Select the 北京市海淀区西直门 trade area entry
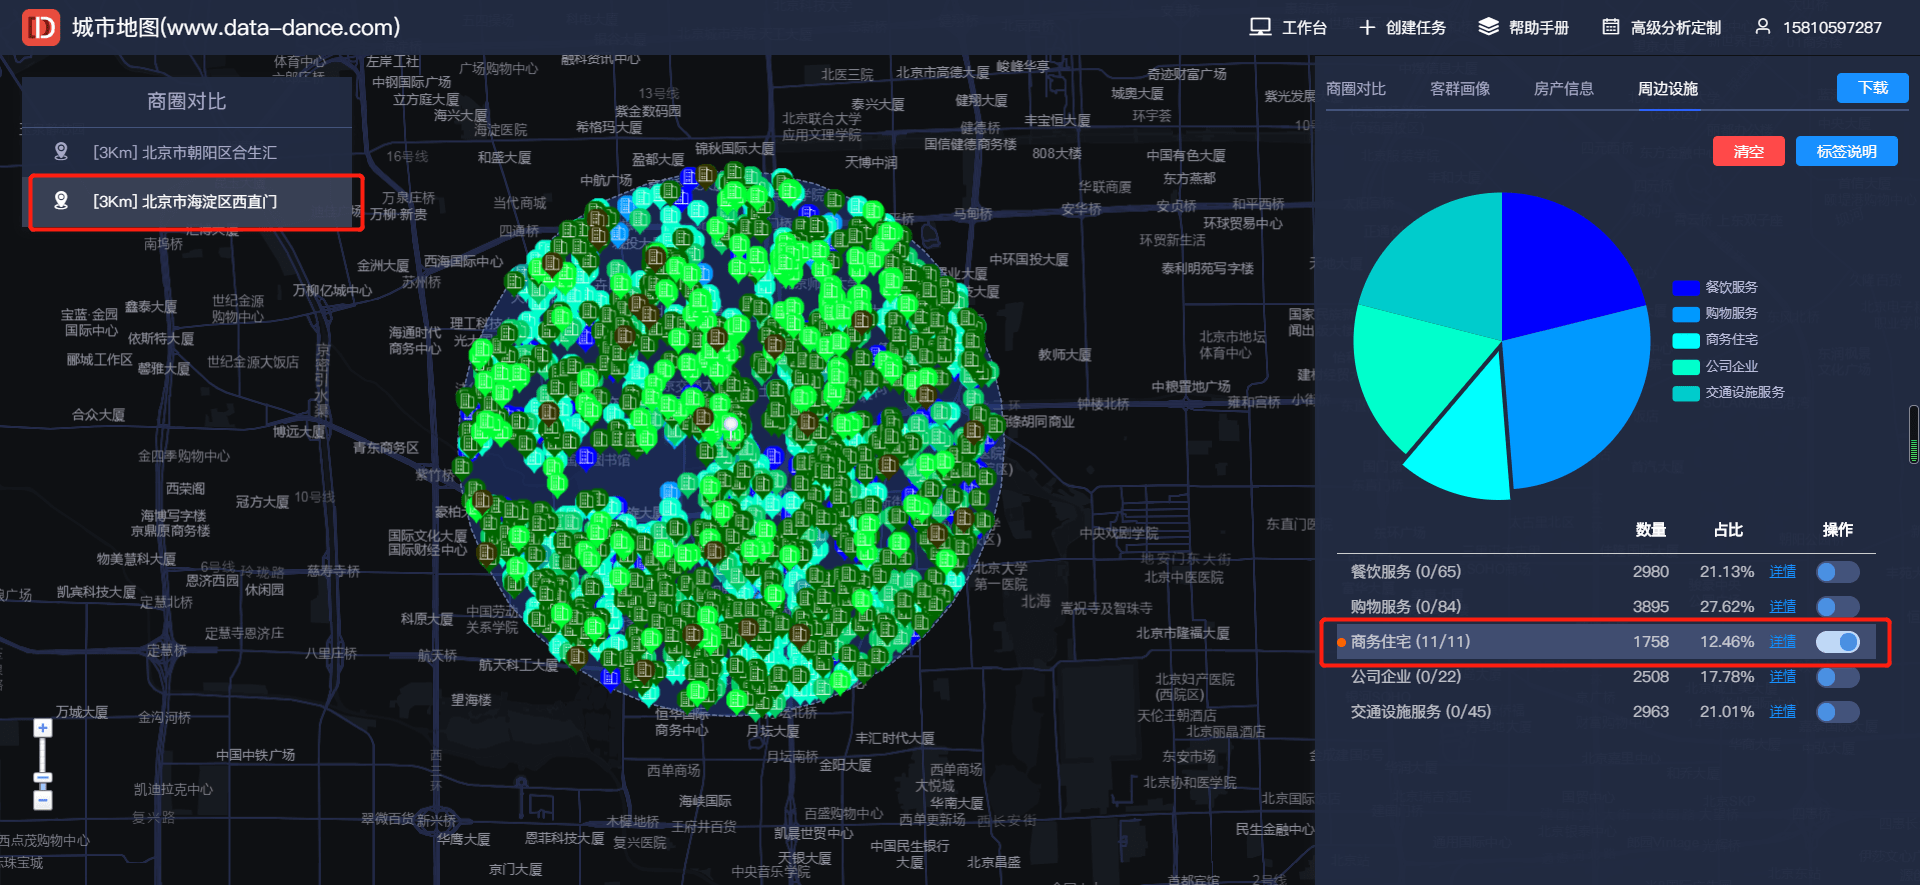The width and height of the screenshot is (1920, 885). (x=185, y=202)
